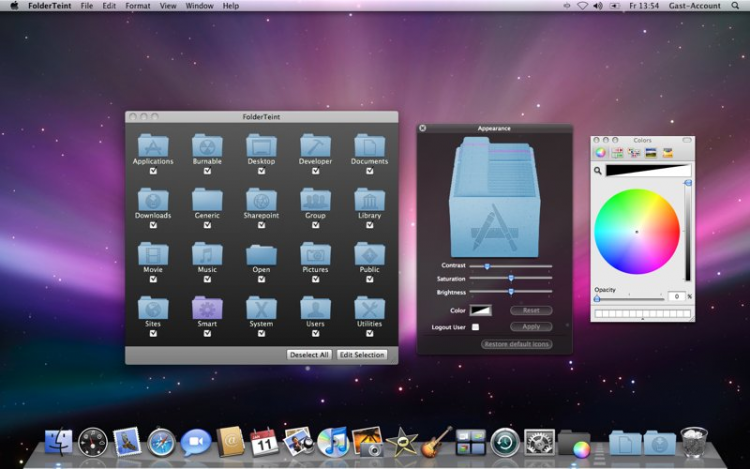Expand the swatch drawer in Colors panel

(642, 321)
